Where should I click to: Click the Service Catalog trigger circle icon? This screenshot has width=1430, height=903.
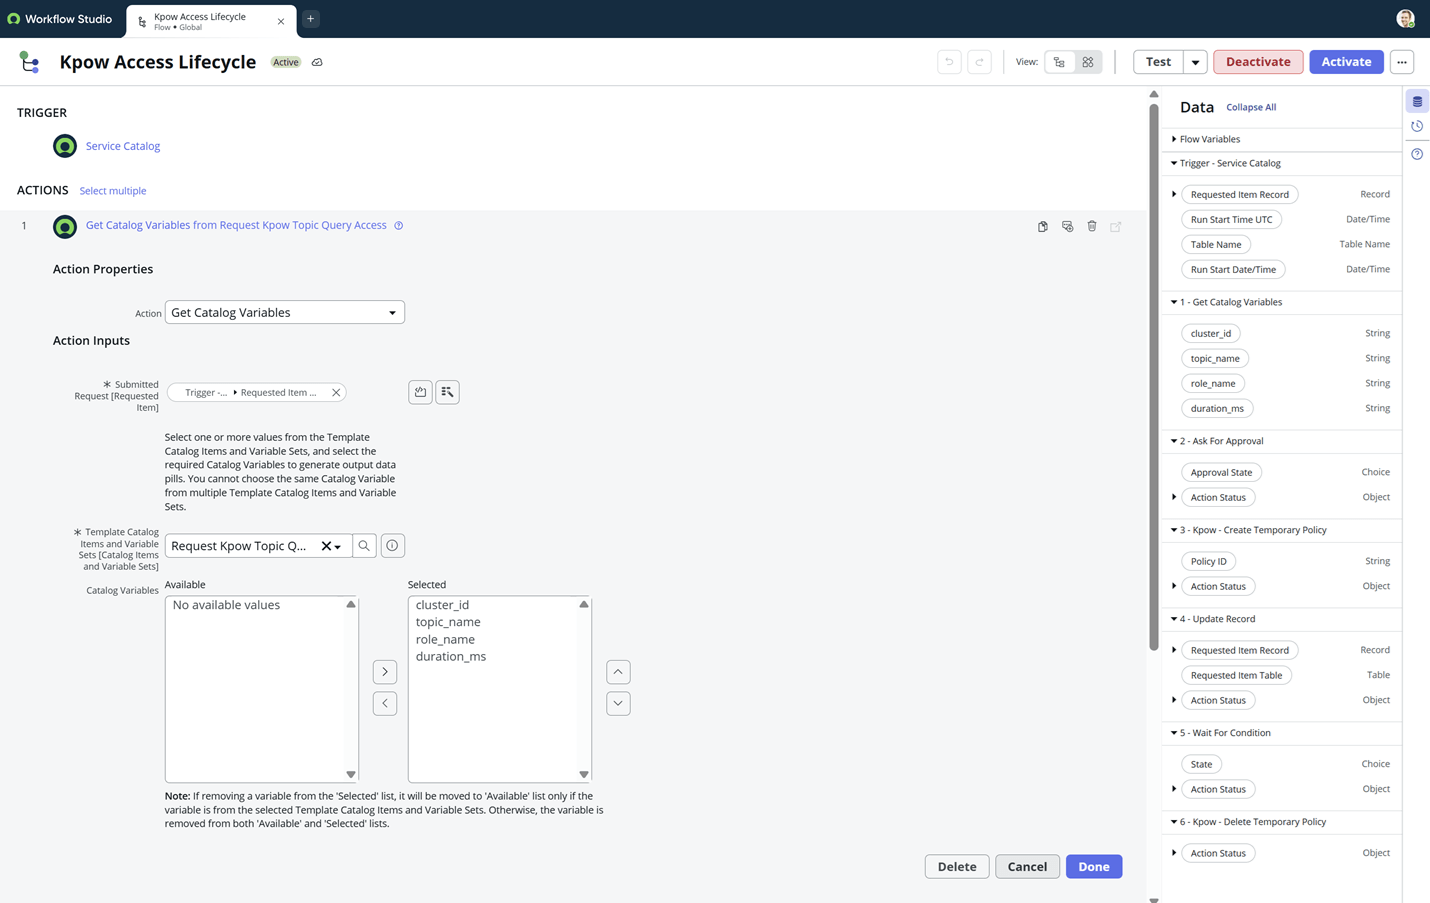pos(65,146)
